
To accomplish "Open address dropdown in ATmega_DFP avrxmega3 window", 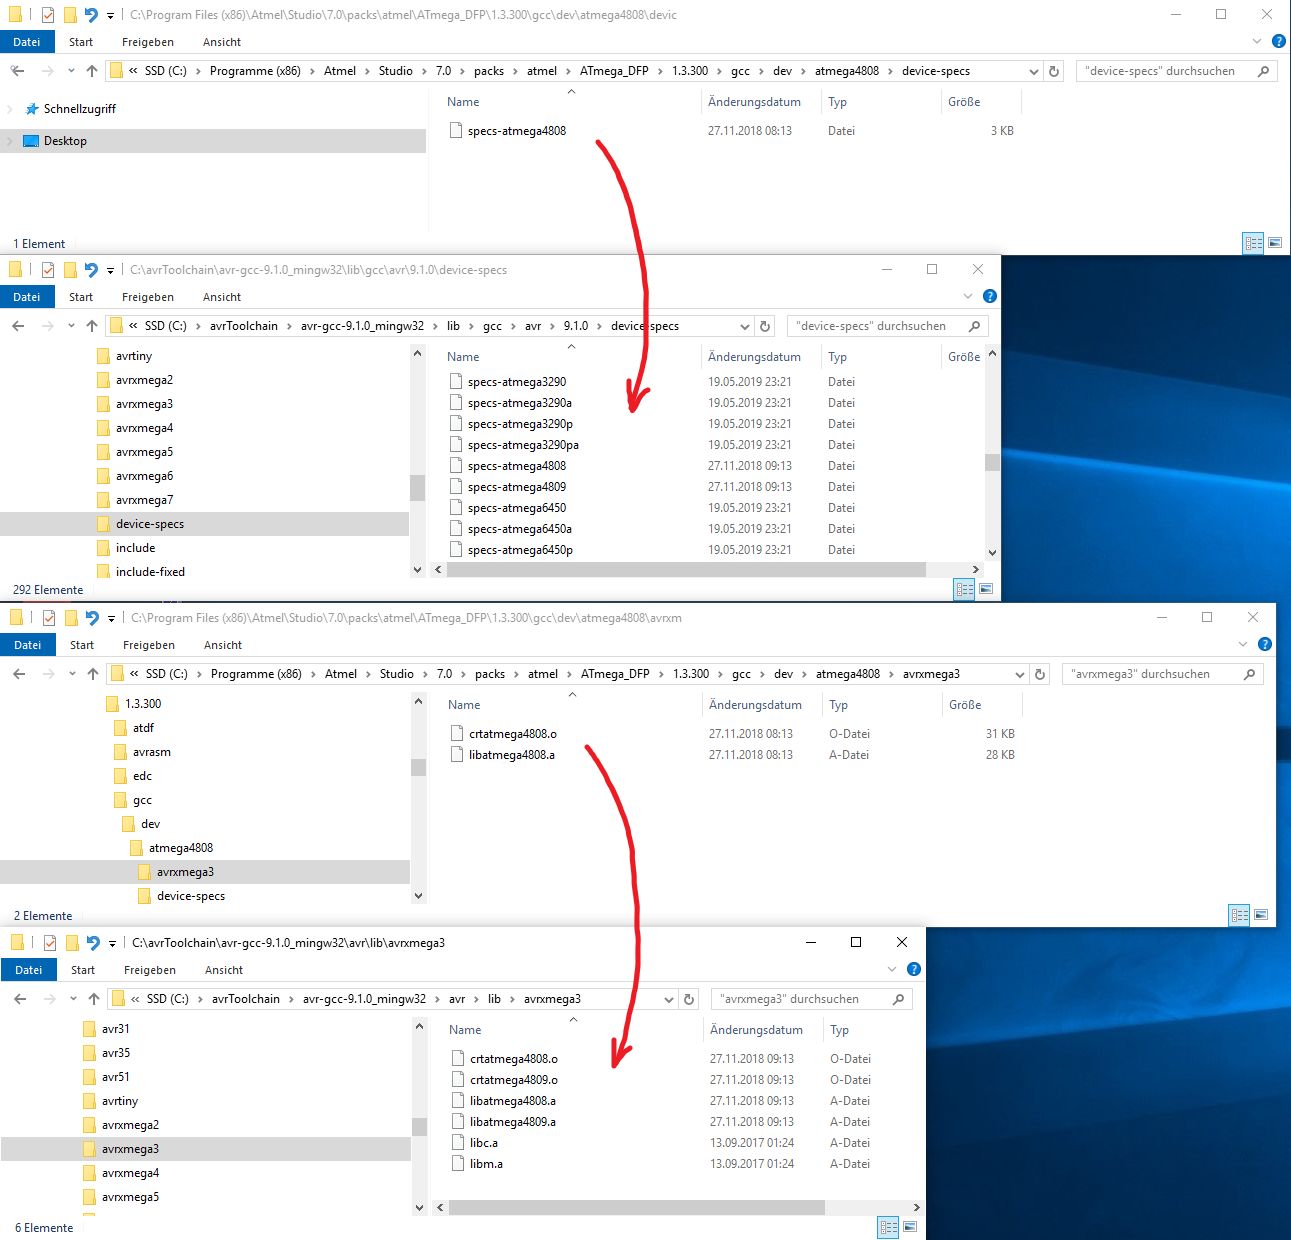I will (1020, 674).
